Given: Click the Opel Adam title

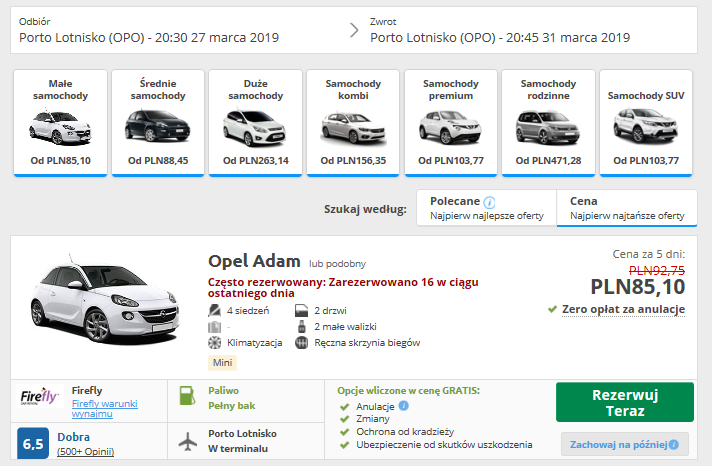Looking at the screenshot, I should coord(254,261).
